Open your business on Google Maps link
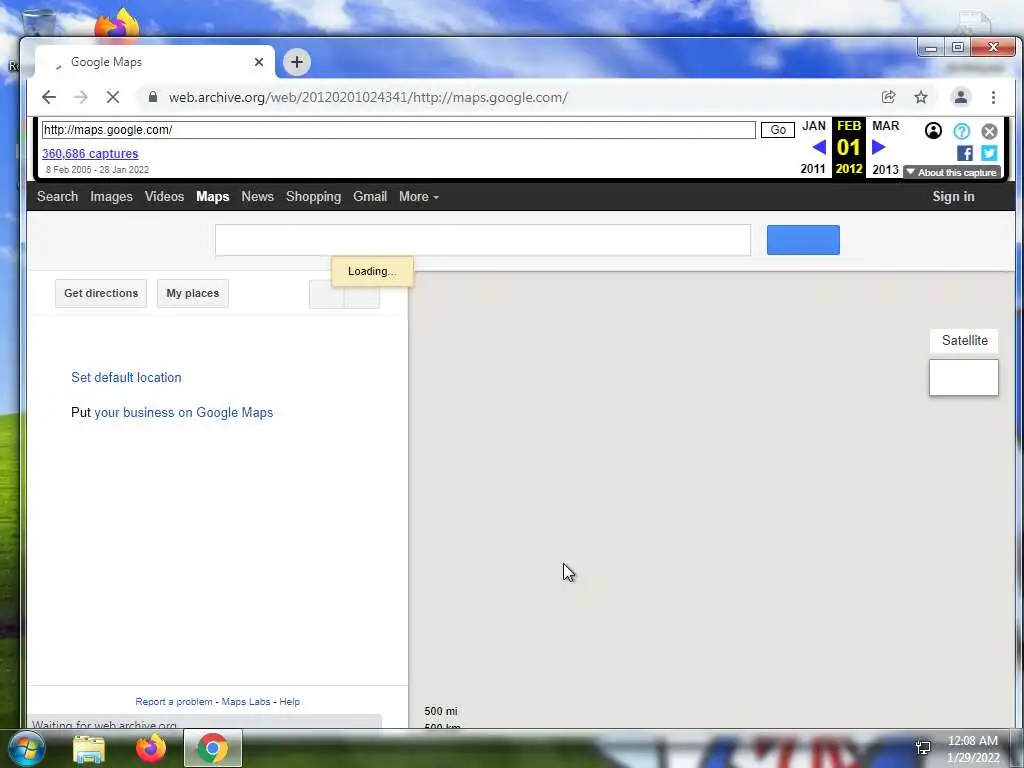This screenshot has height=768, width=1024. 184,413
